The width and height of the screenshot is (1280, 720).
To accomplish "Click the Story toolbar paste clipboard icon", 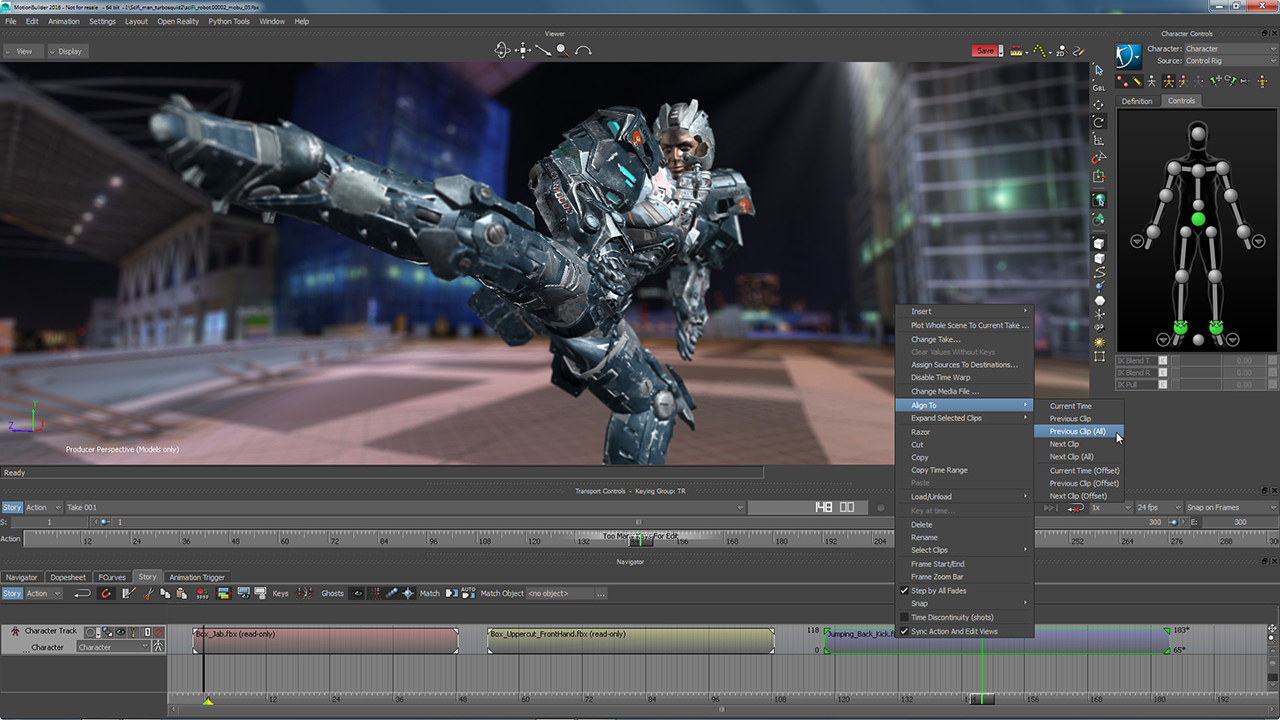I will click(x=182, y=593).
